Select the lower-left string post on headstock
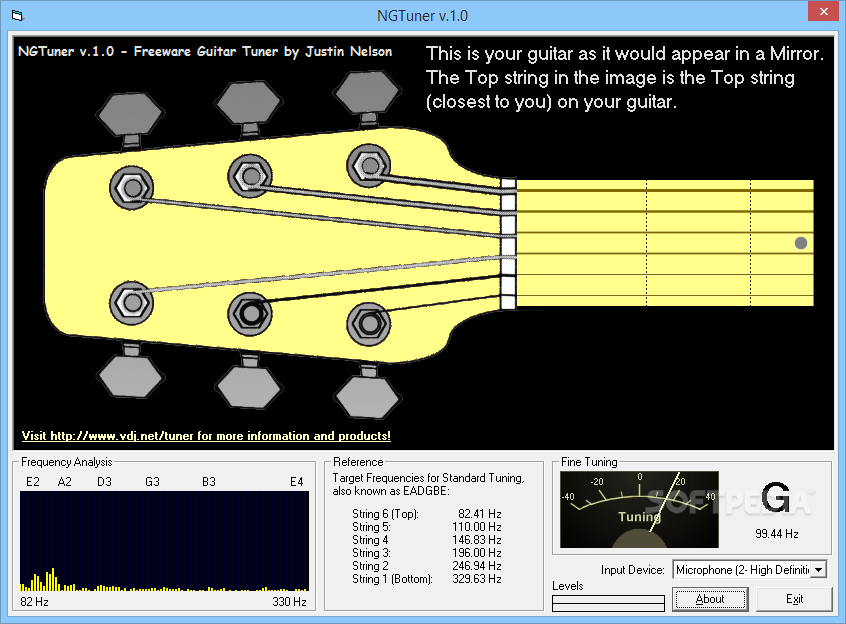 tap(131, 303)
